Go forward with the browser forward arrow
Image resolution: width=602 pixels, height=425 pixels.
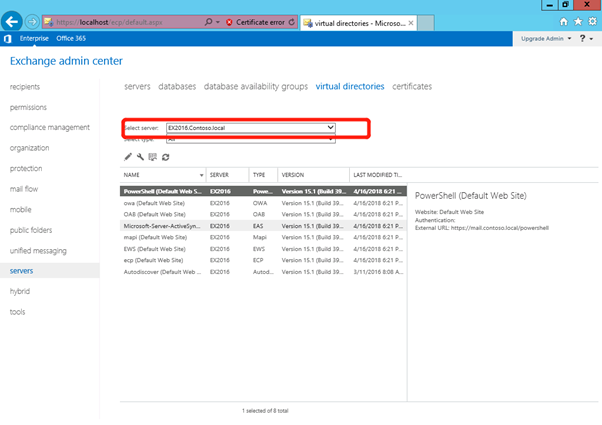pyautogui.click(x=32, y=22)
